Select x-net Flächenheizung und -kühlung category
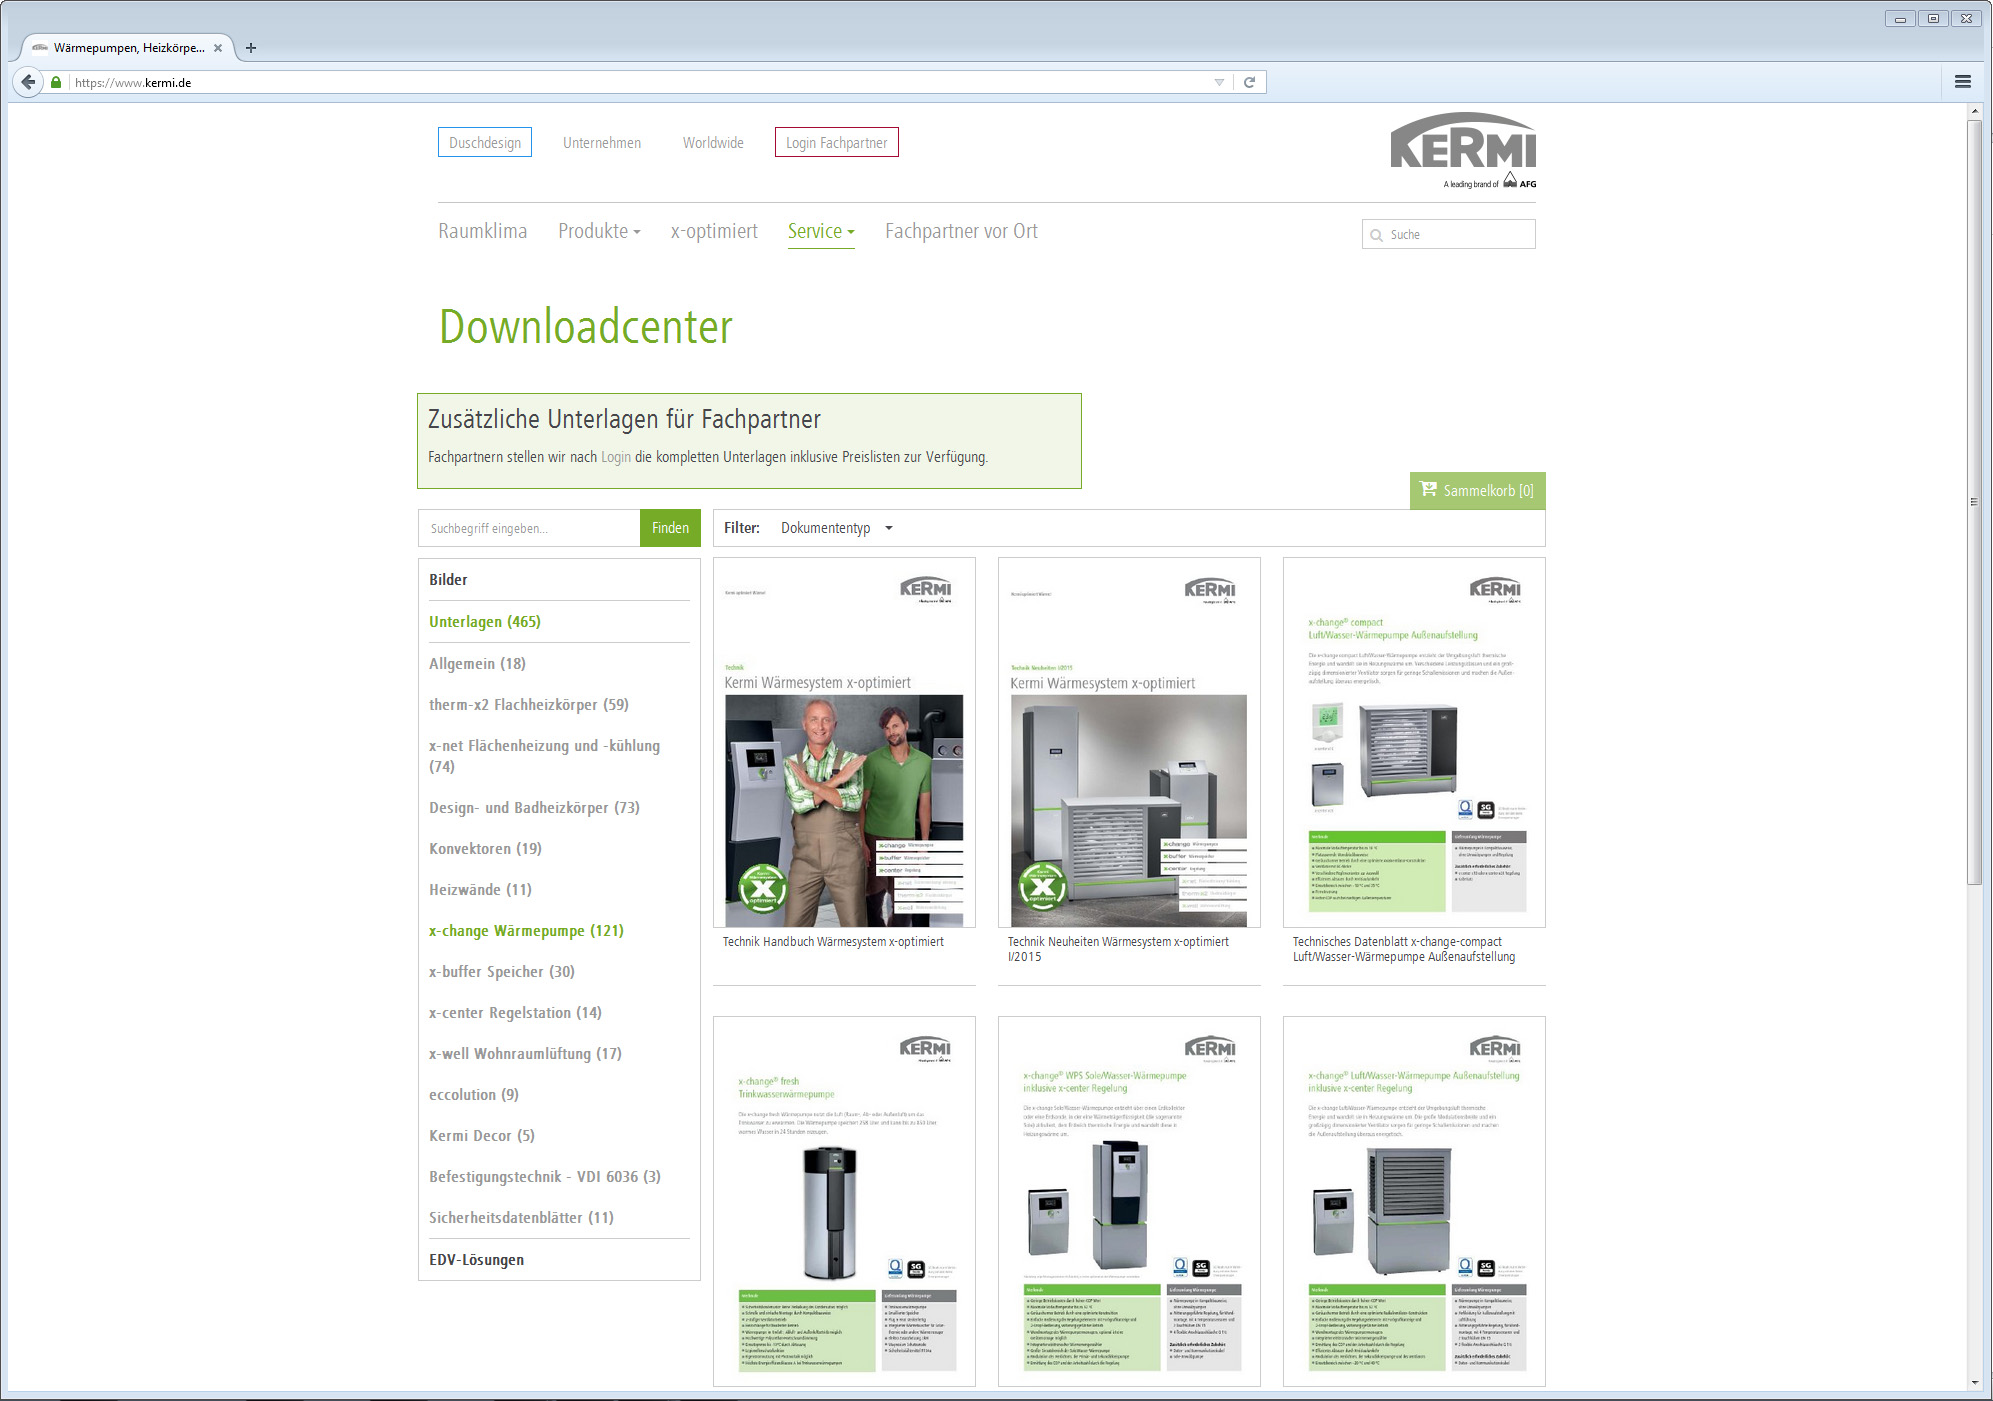 (544, 756)
